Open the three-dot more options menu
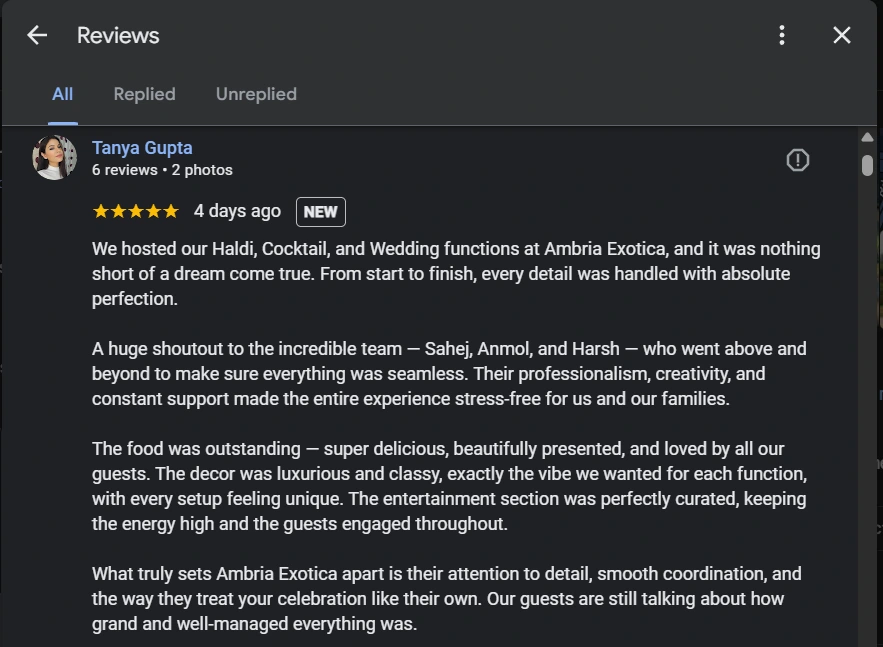The height and width of the screenshot is (647, 883). pyautogui.click(x=782, y=35)
